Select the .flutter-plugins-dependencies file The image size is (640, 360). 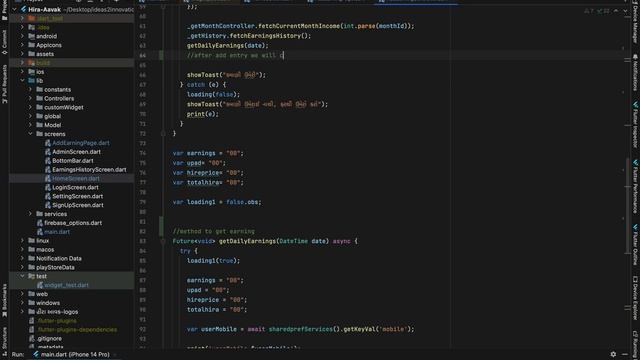(x=77, y=329)
